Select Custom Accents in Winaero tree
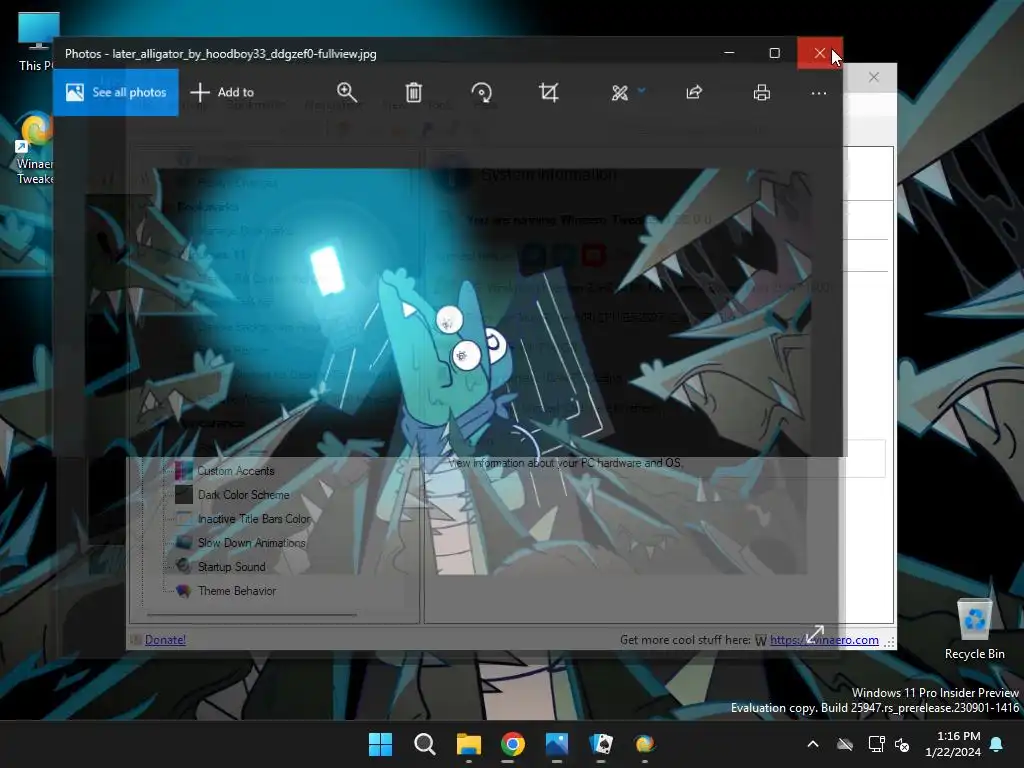Screen dimensions: 1024x768 pos(236,471)
